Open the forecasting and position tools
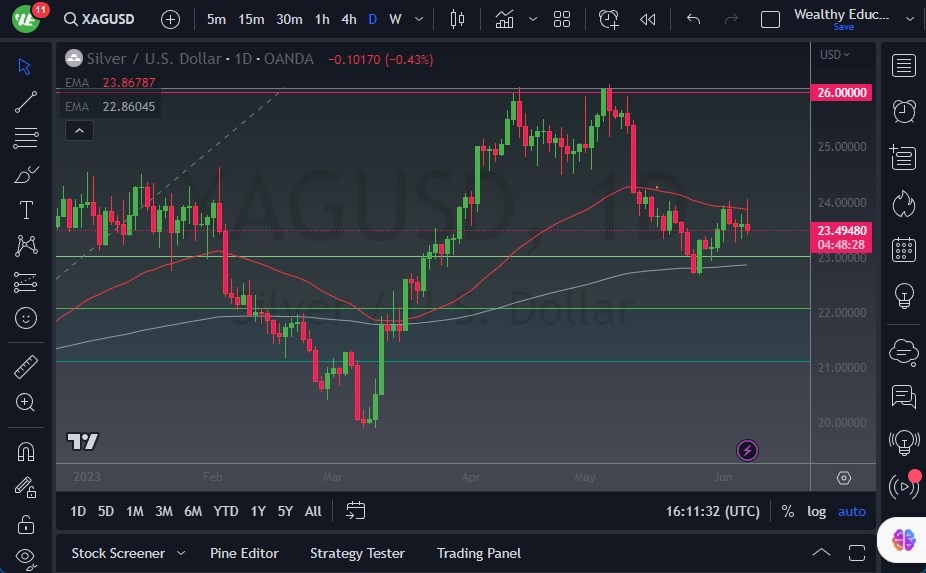 tap(25, 282)
